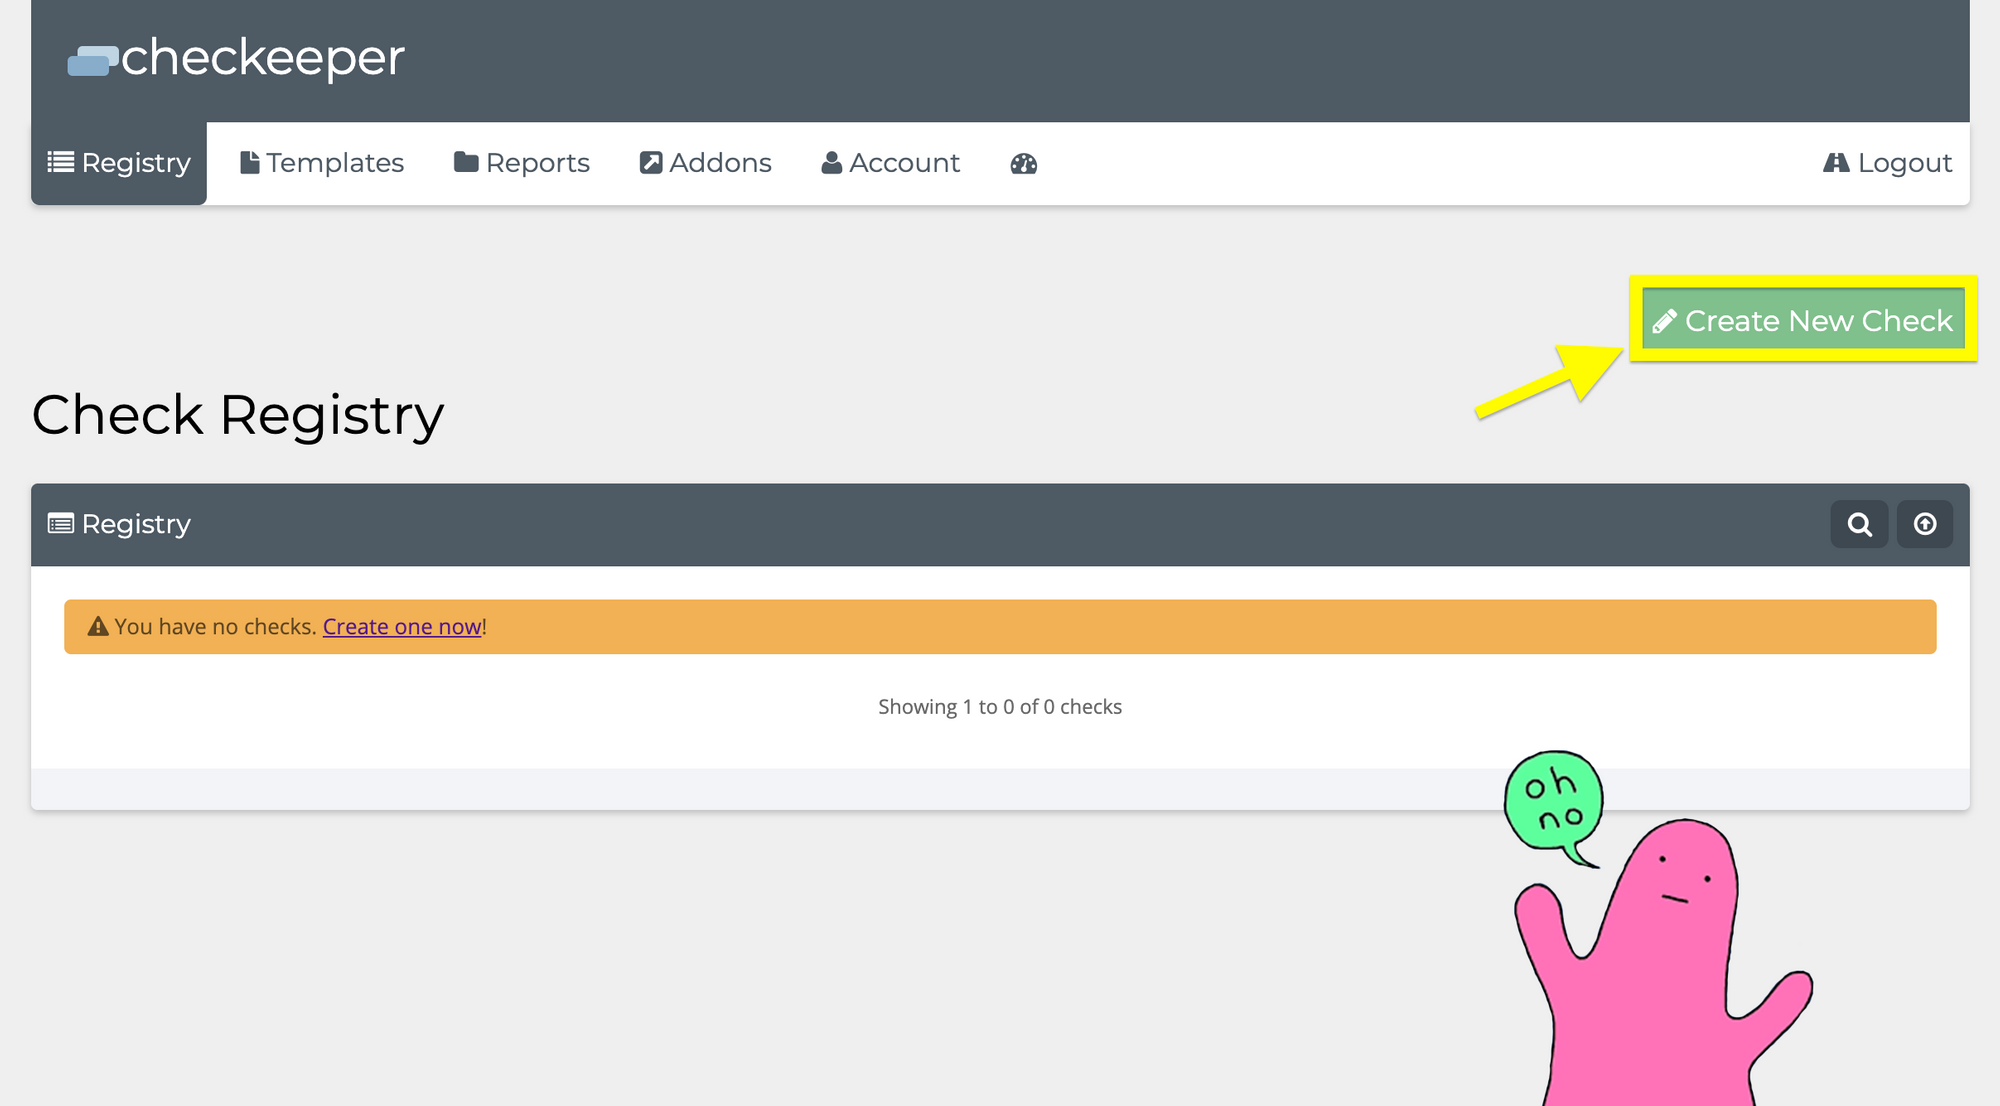Click the Registry panel header title
This screenshot has height=1106, width=2000.
pyautogui.click(x=120, y=524)
